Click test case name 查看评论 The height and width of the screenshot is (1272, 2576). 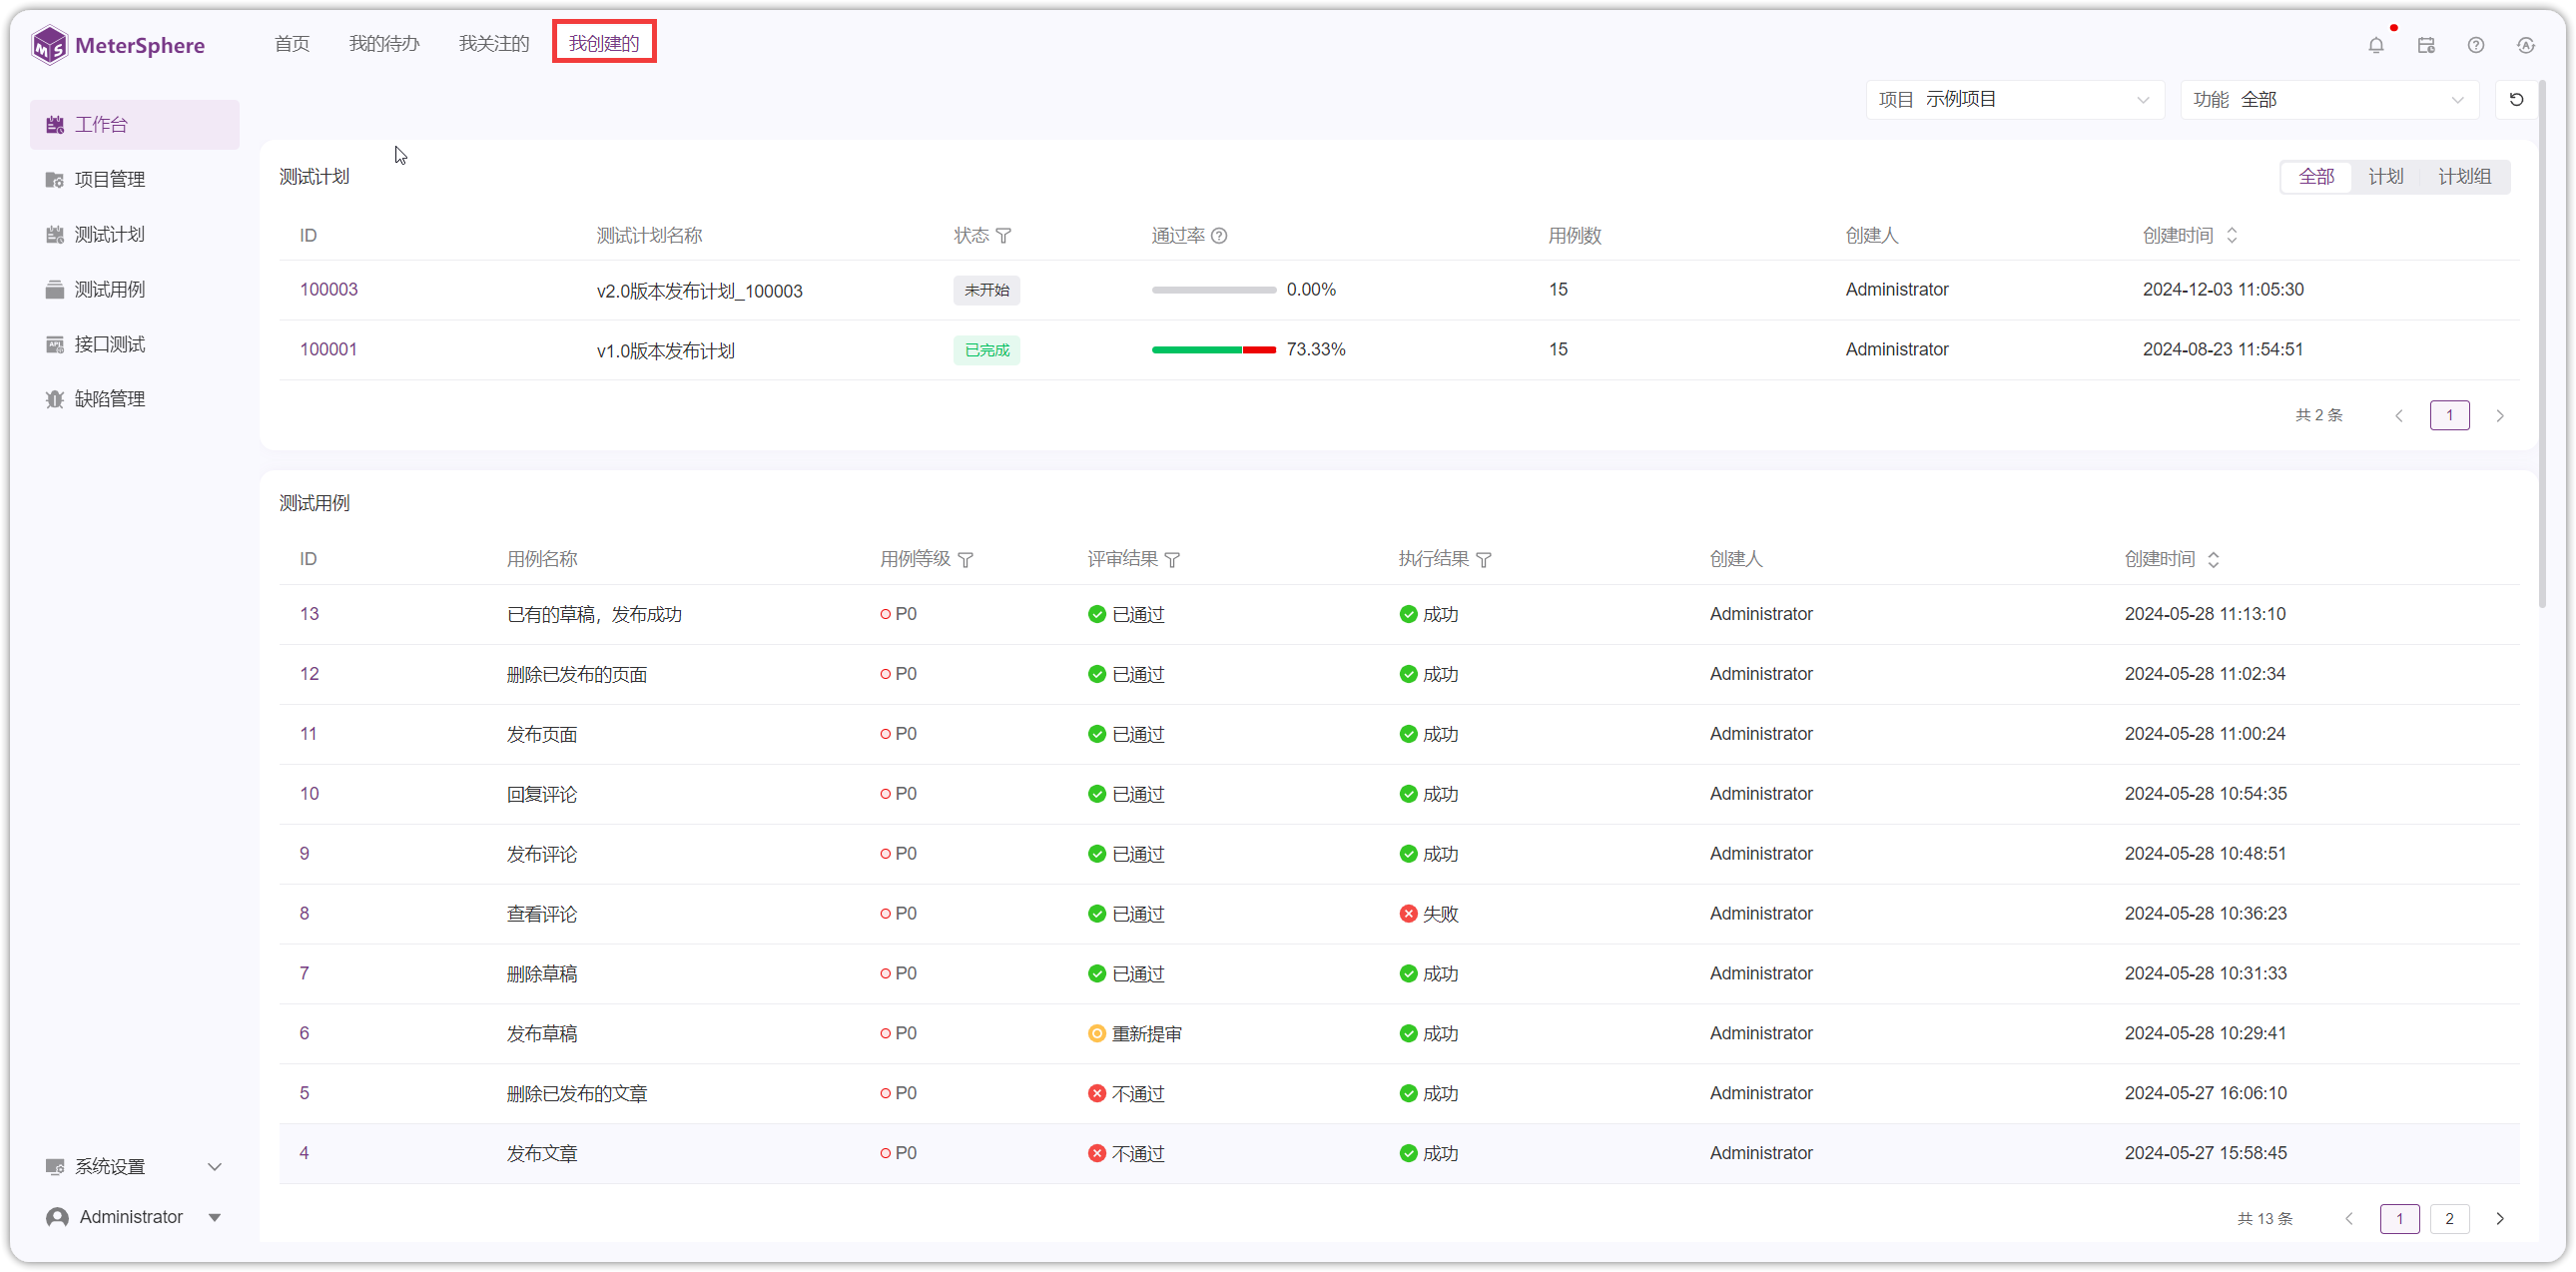pyautogui.click(x=541, y=914)
